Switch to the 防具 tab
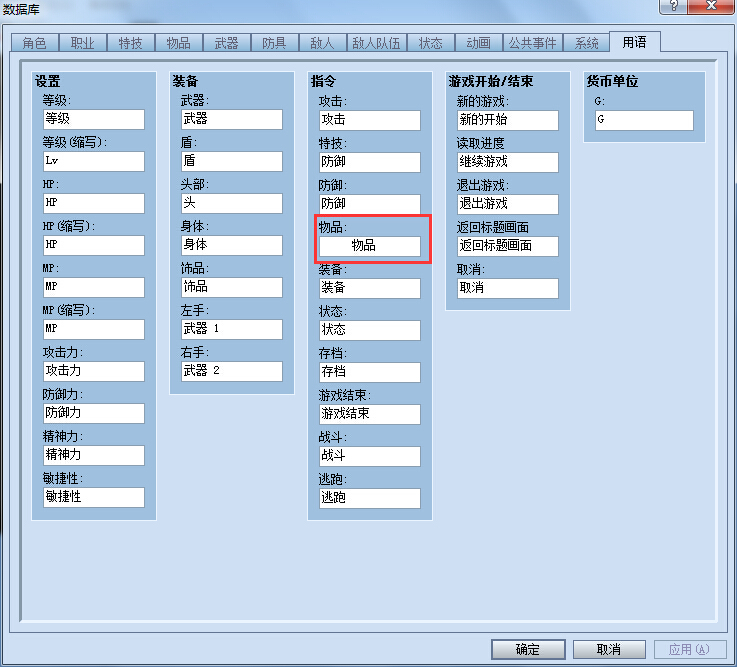Screen dimensions: 737x667 [274, 43]
